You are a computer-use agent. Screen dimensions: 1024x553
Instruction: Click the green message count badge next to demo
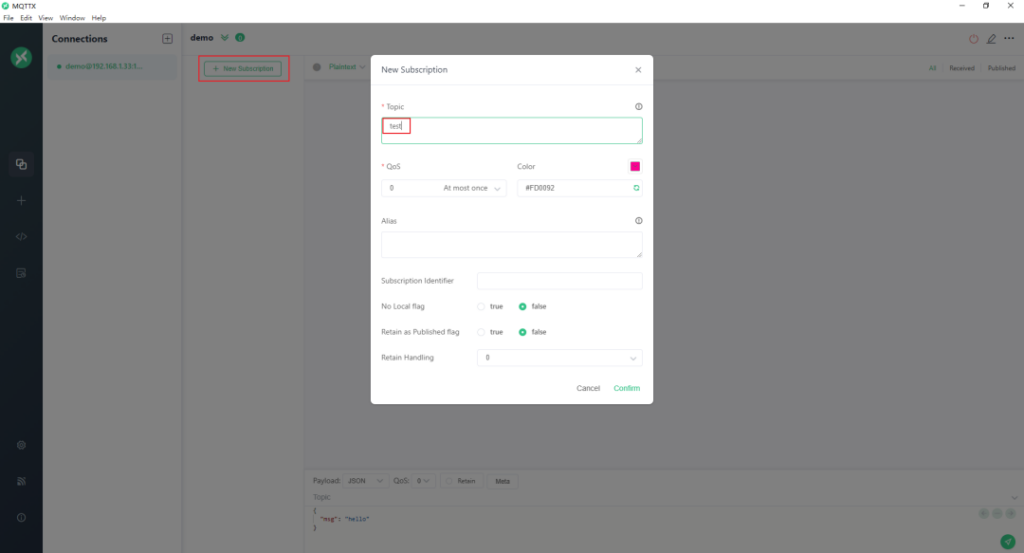point(240,38)
